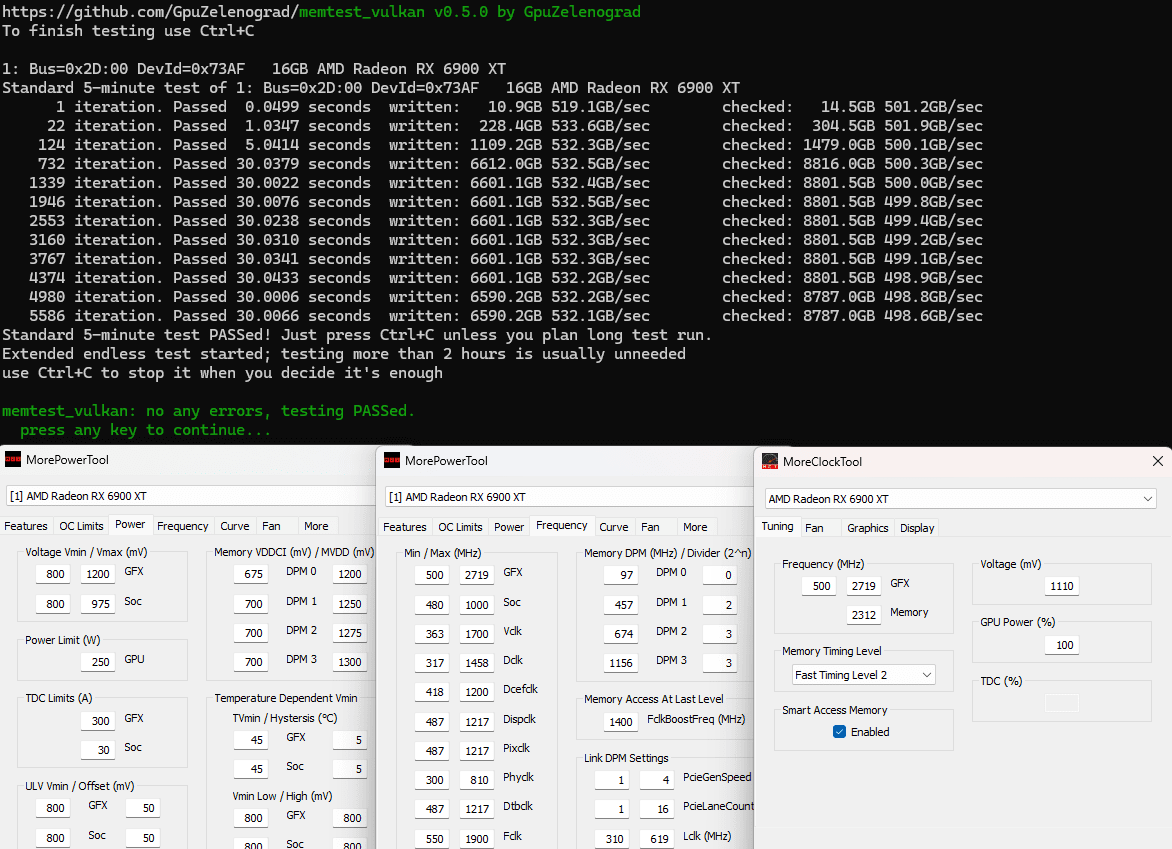
Task: Click TVmin GFX field showing 45
Action: pyautogui.click(x=251, y=740)
